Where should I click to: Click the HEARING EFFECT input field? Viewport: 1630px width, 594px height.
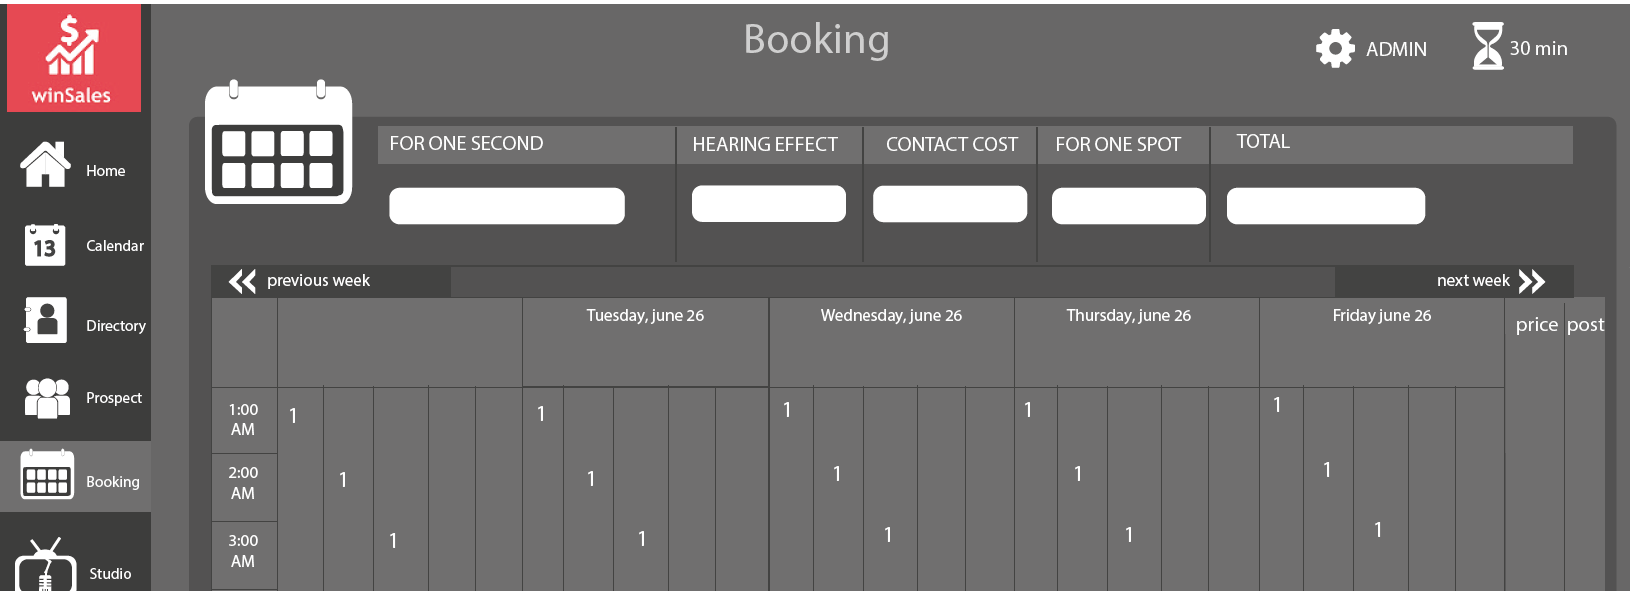768,204
